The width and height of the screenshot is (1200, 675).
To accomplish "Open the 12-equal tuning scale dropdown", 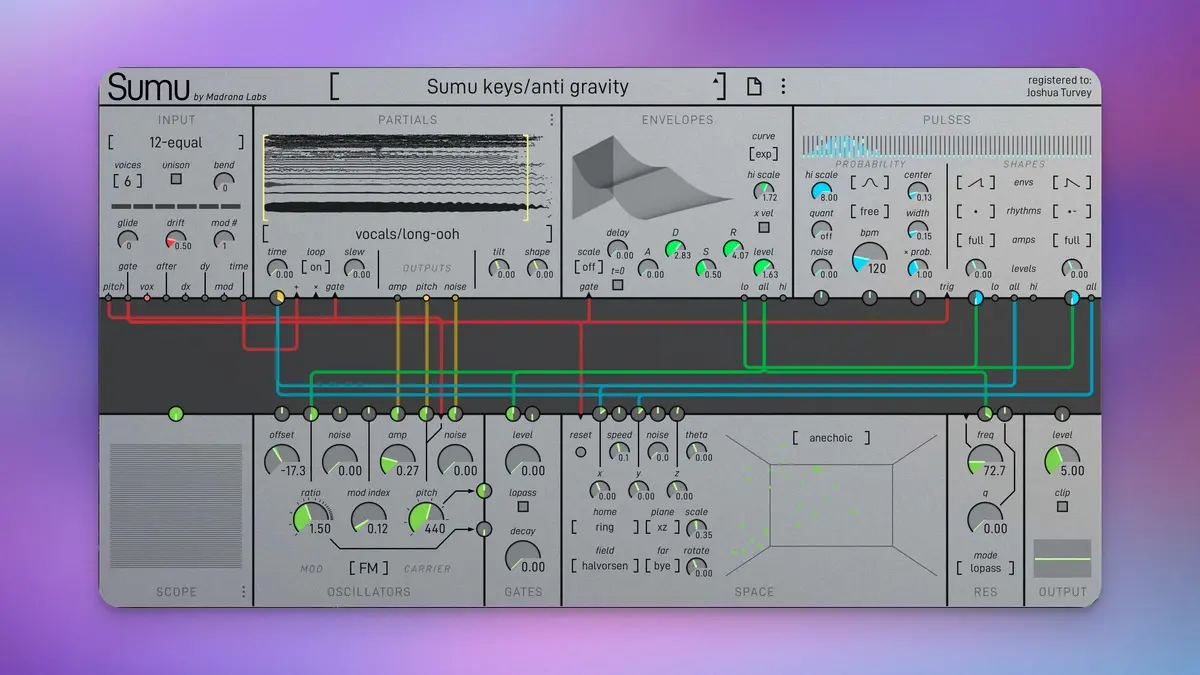I will (x=176, y=143).
